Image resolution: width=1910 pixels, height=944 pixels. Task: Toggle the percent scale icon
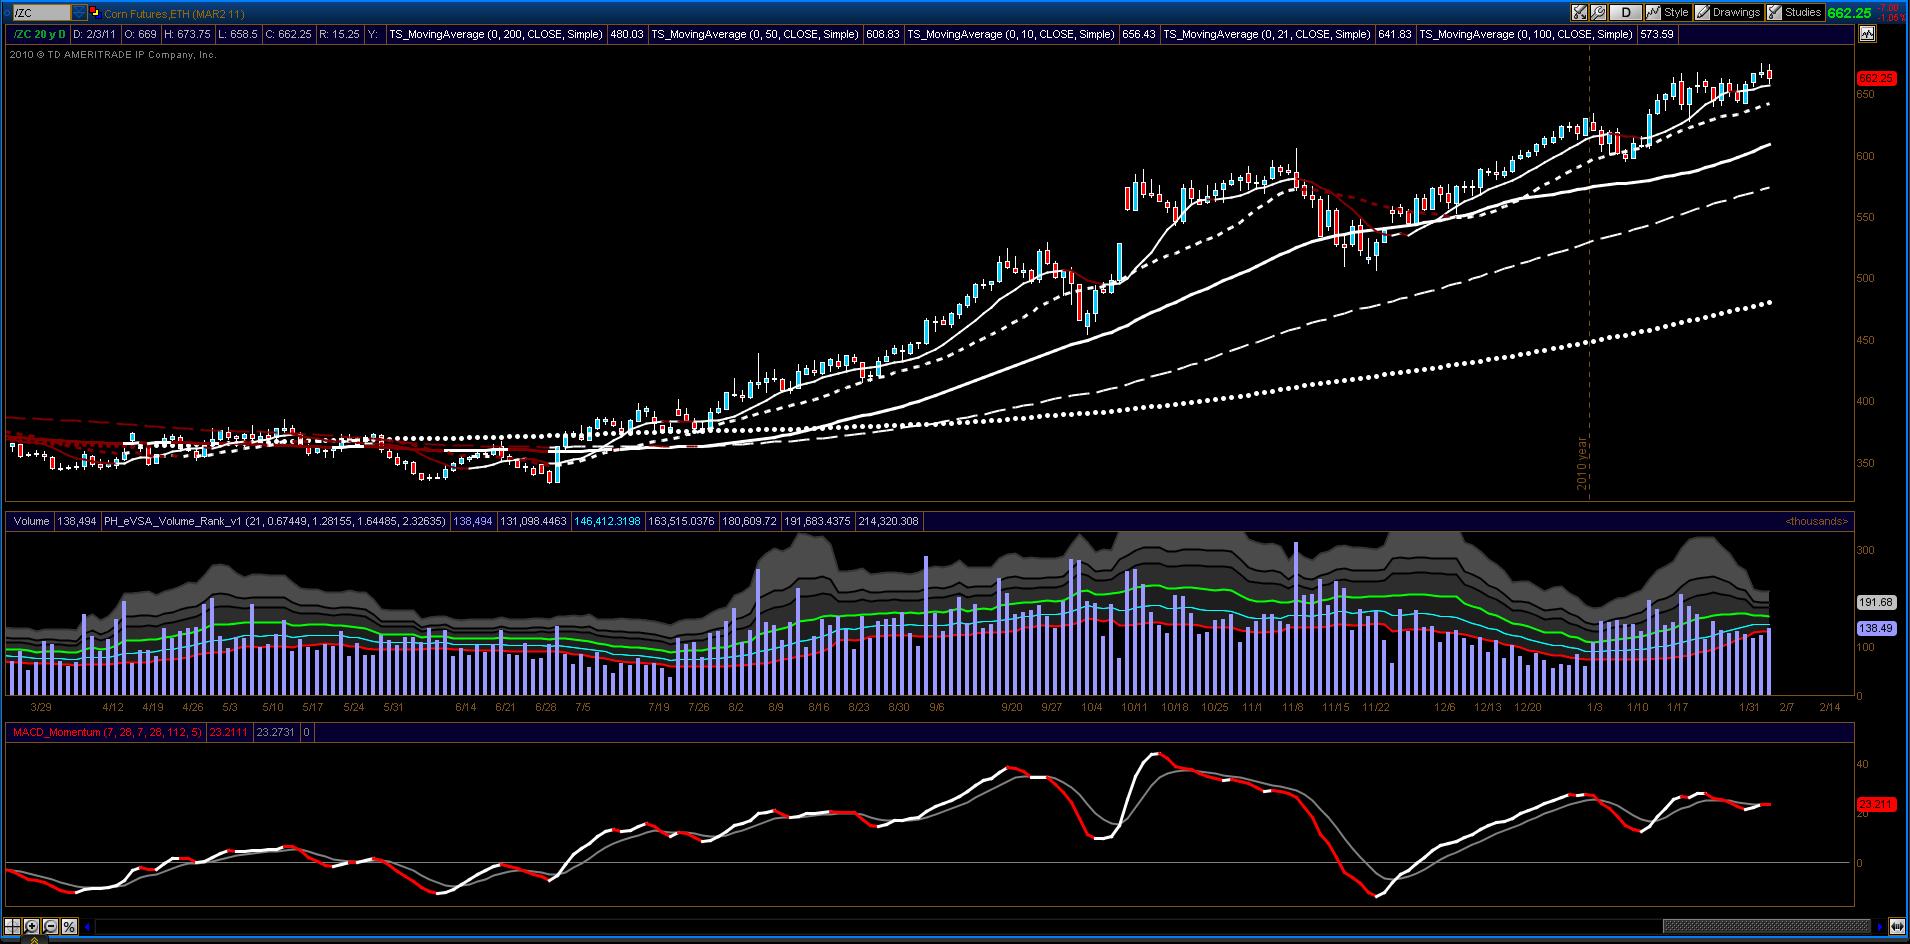(x=70, y=926)
